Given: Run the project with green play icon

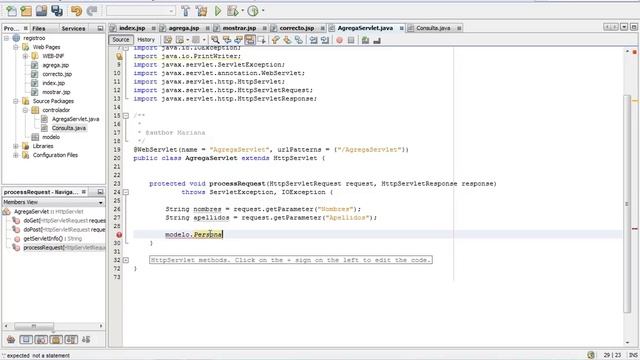Looking at the screenshot, I should (x=218, y=11).
